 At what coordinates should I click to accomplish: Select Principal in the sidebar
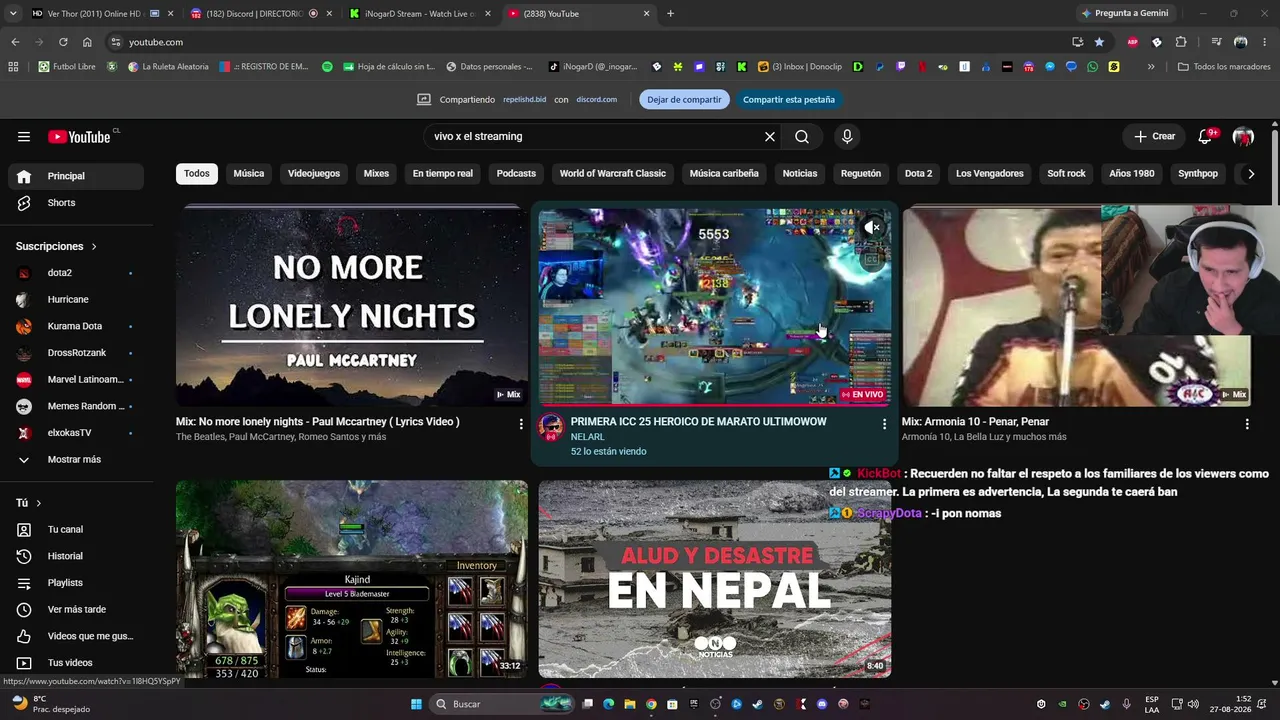76,176
